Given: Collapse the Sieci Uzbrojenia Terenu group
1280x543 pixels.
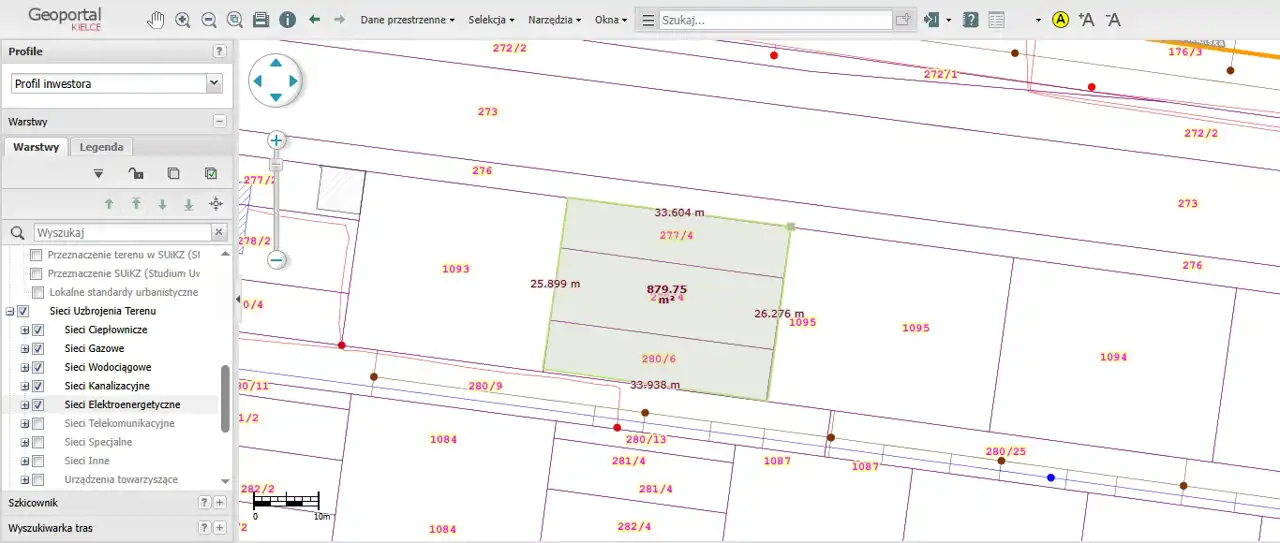Looking at the screenshot, I should tap(10, 311).
